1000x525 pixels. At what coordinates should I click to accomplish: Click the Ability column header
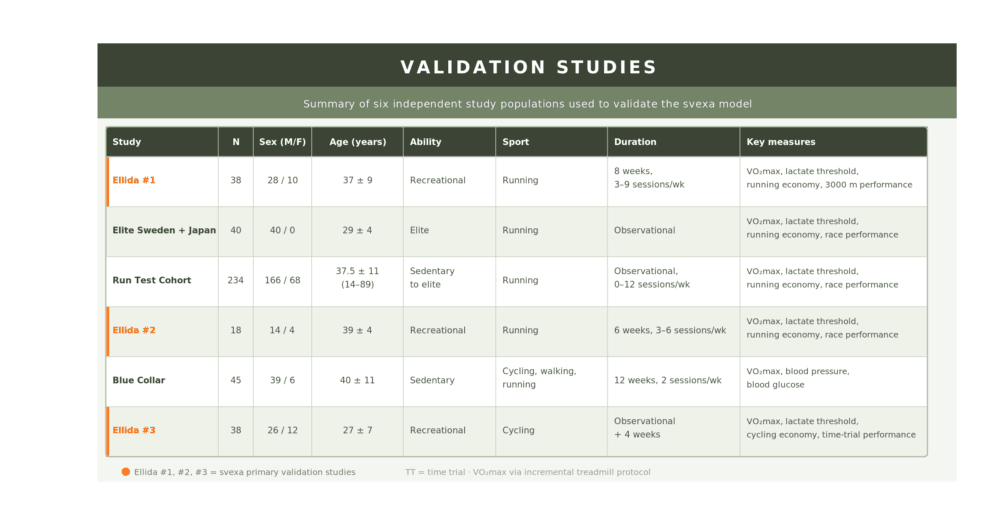[x=425, y=142]
